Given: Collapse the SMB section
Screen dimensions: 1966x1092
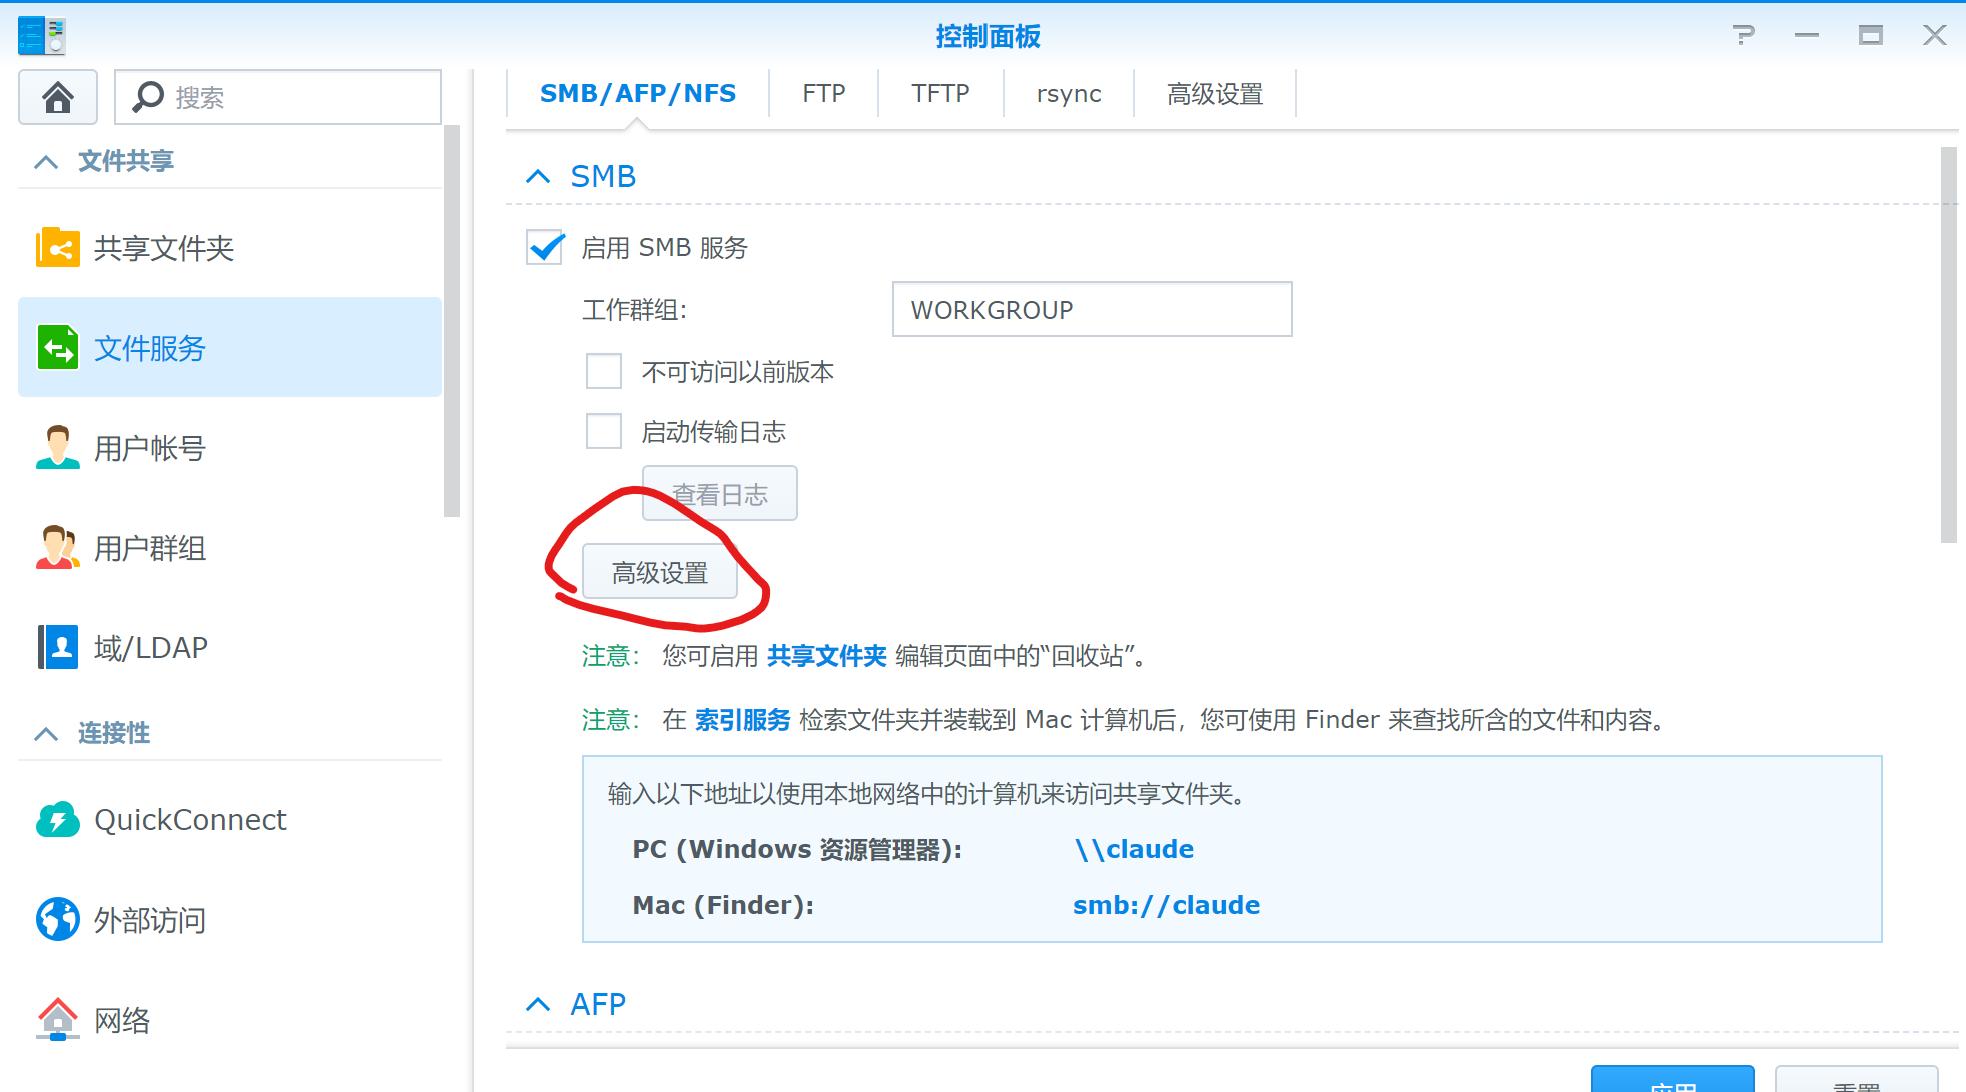Looking at the screenshot, I should coord(538,175).
